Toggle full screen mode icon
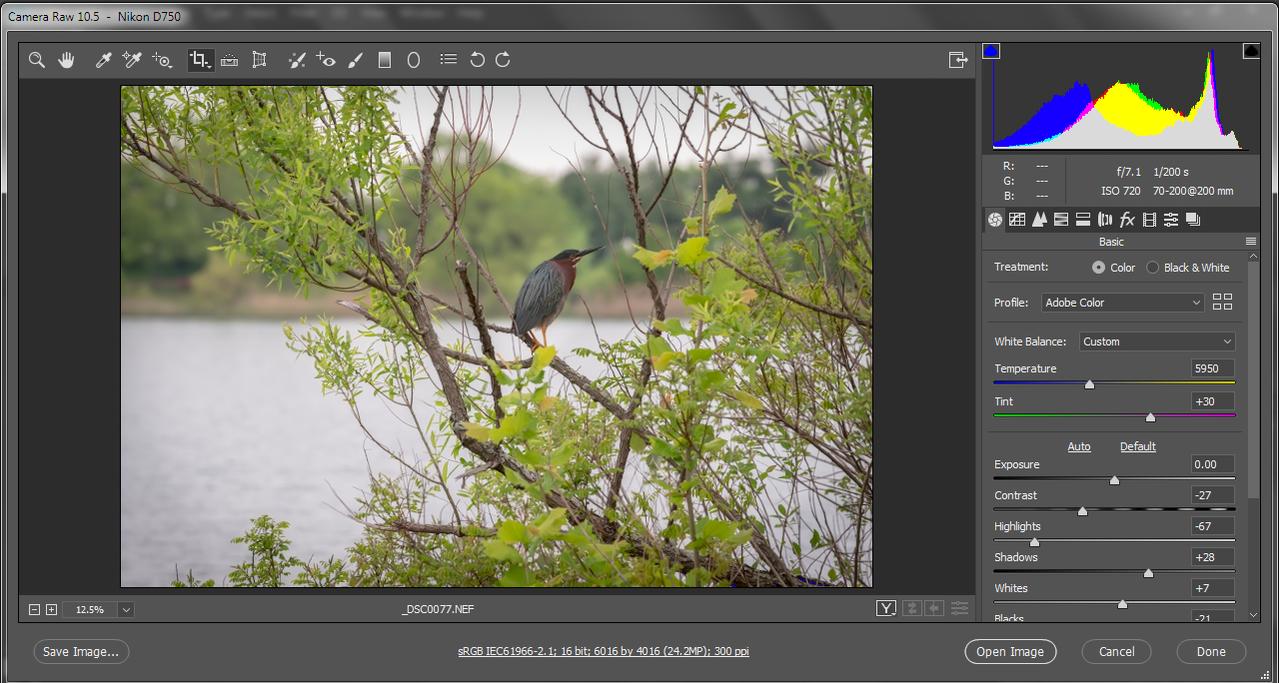This screenshot has width=1279, height=683. click(x=958, y=60)
